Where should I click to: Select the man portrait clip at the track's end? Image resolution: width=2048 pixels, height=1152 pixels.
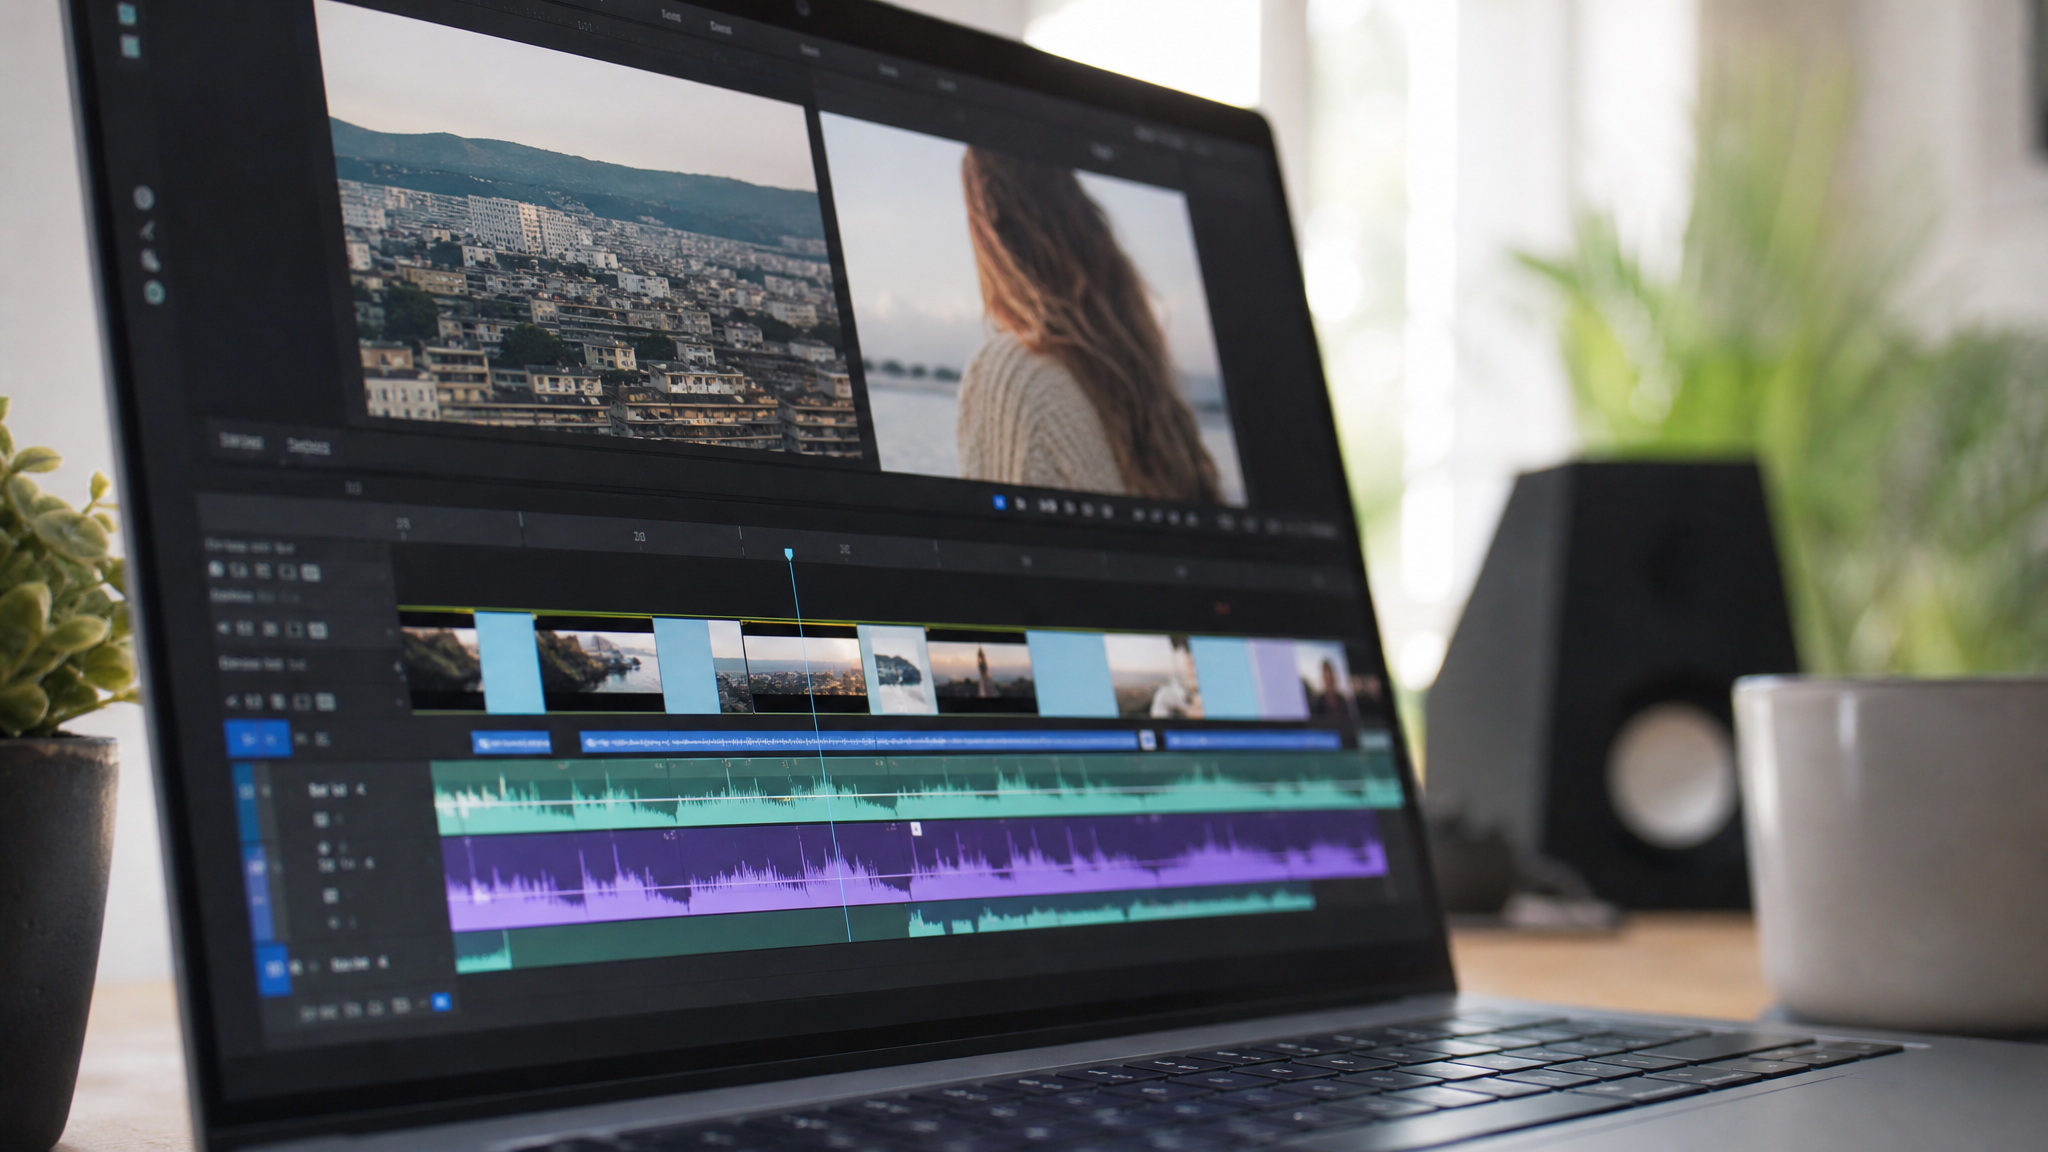click(1327, 681)
